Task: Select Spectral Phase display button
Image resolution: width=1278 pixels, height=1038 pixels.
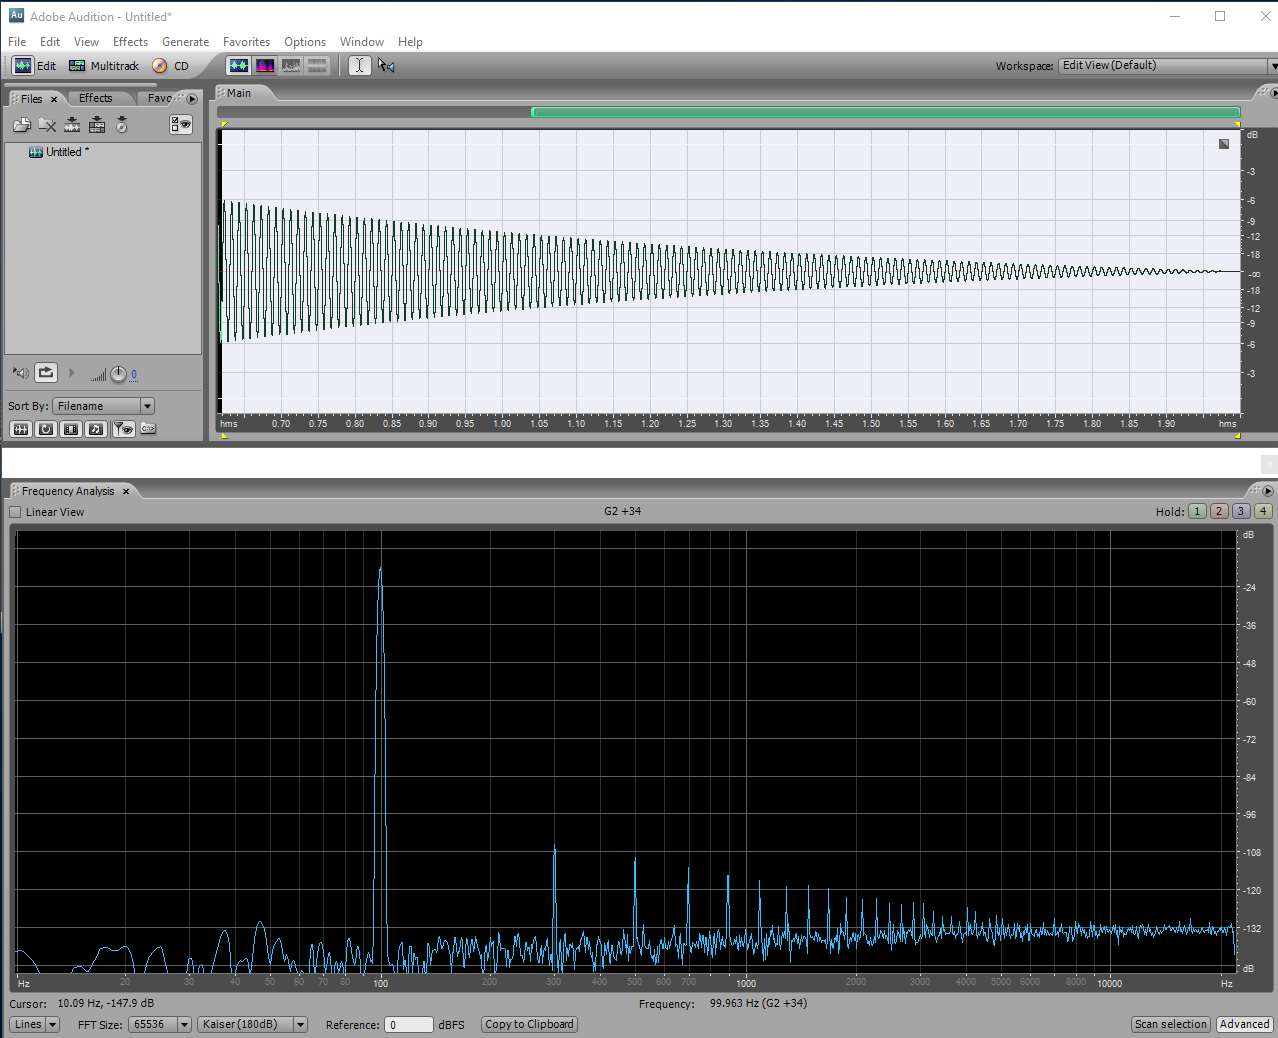Action: [x=317, y=66]
